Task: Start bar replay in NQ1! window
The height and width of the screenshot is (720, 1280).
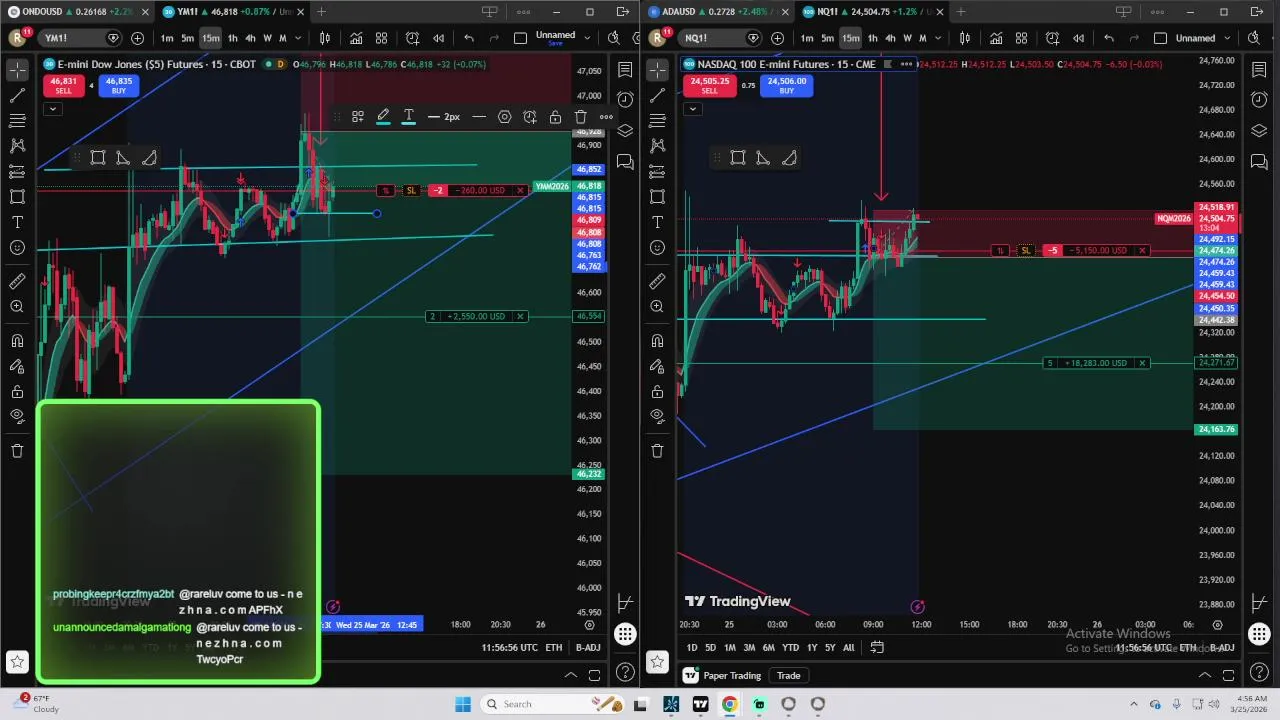Action: tap(1078, 38)
